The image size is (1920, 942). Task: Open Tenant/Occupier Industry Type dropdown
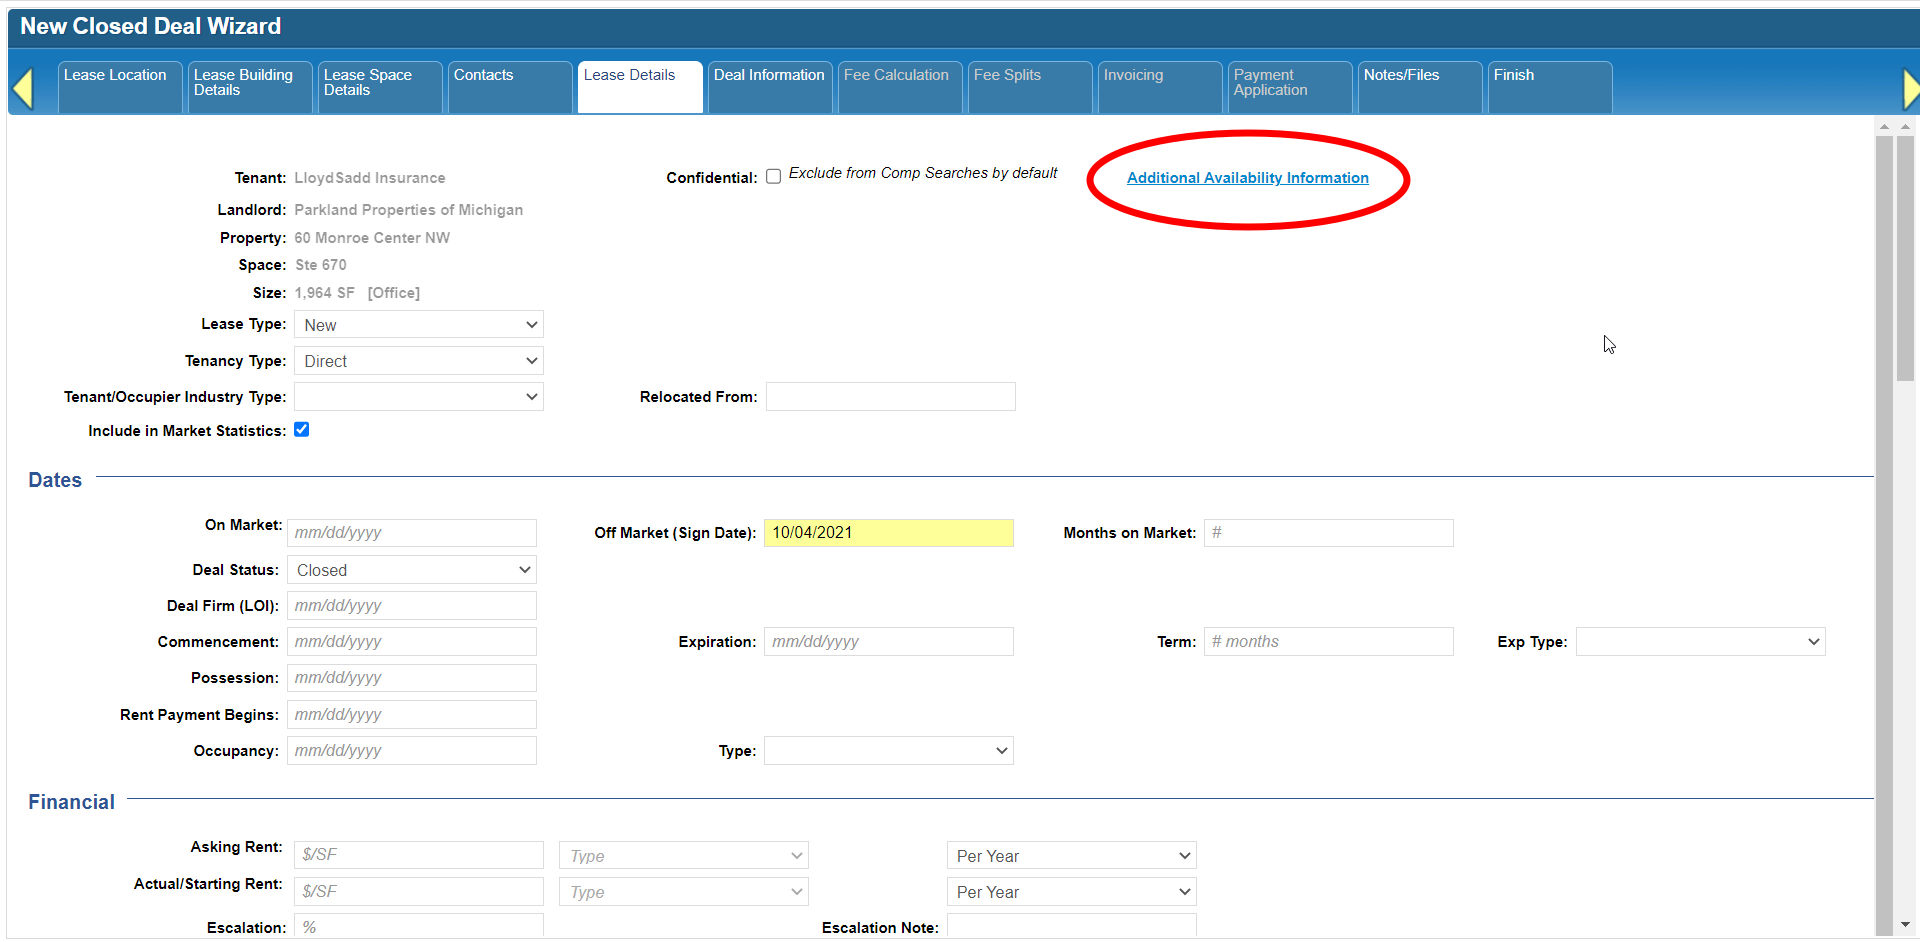tap(418, 397)
